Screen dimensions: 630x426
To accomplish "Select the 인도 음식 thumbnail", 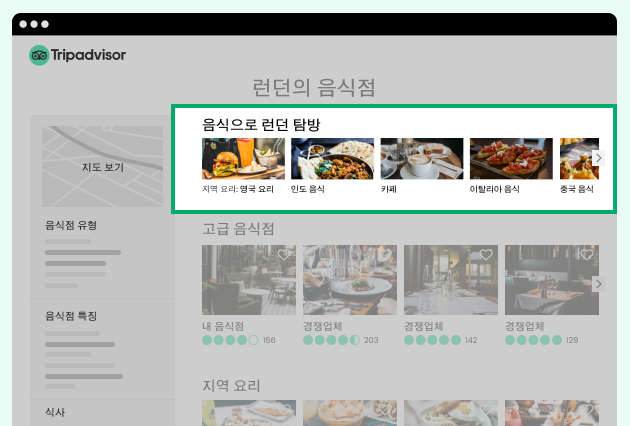I will point(332,159).
